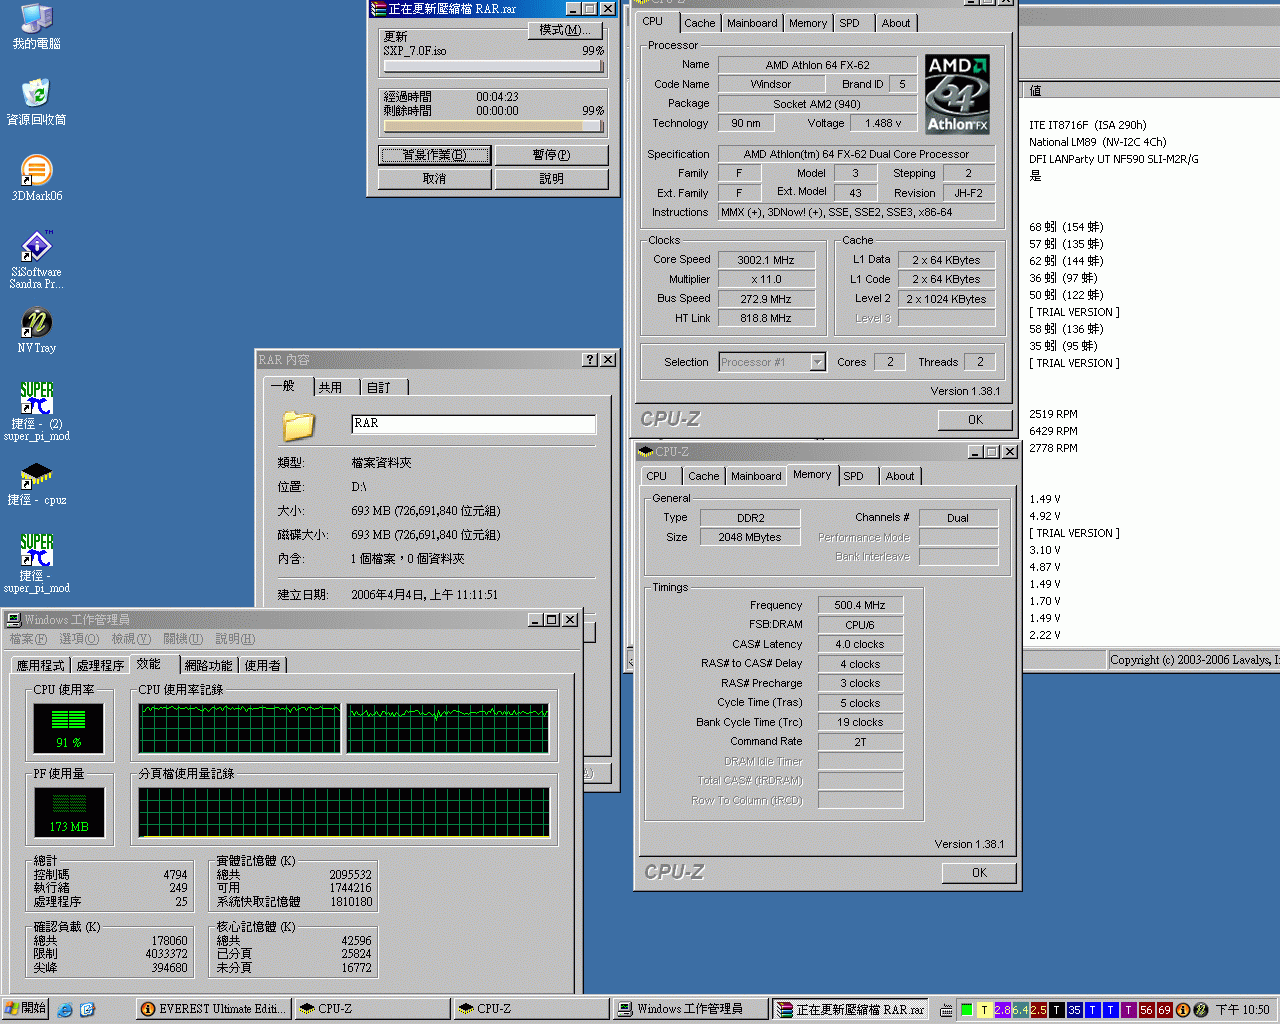Click the purple 2.8 tray sensor icon
Image resolution: width=1280 pixels, height=1024 pixels.
(1002, 1010)
